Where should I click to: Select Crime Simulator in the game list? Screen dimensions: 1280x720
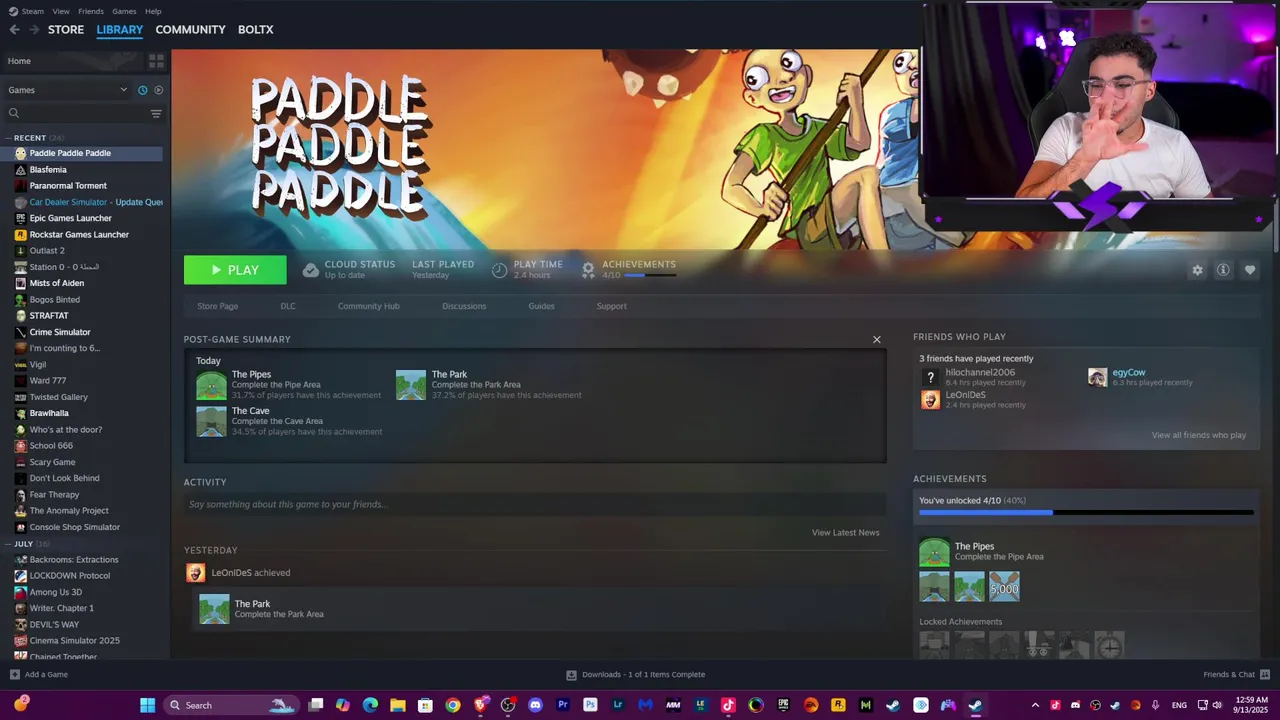click(60, 332)
